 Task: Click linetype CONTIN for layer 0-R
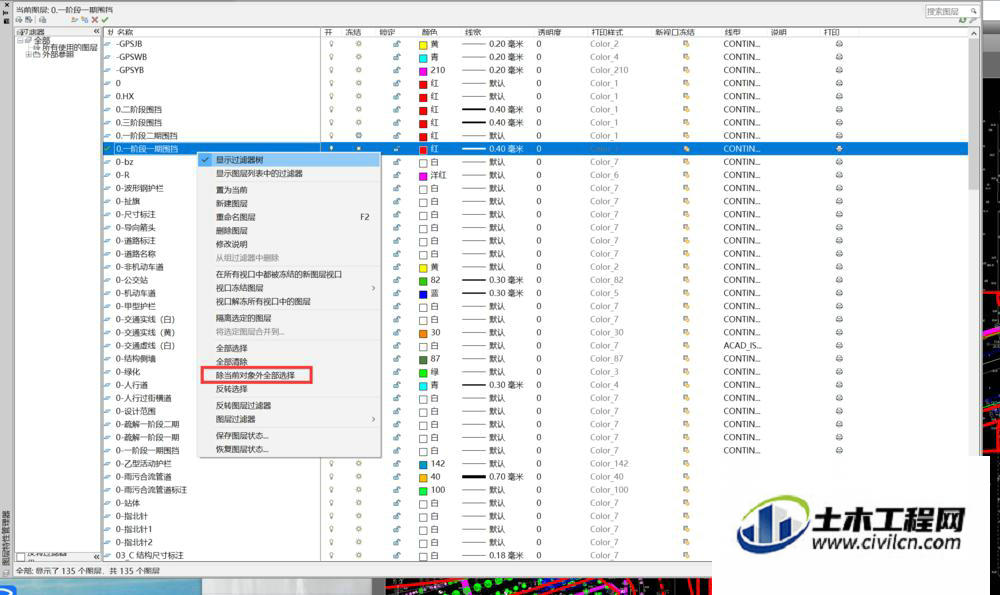click(741, 175)
